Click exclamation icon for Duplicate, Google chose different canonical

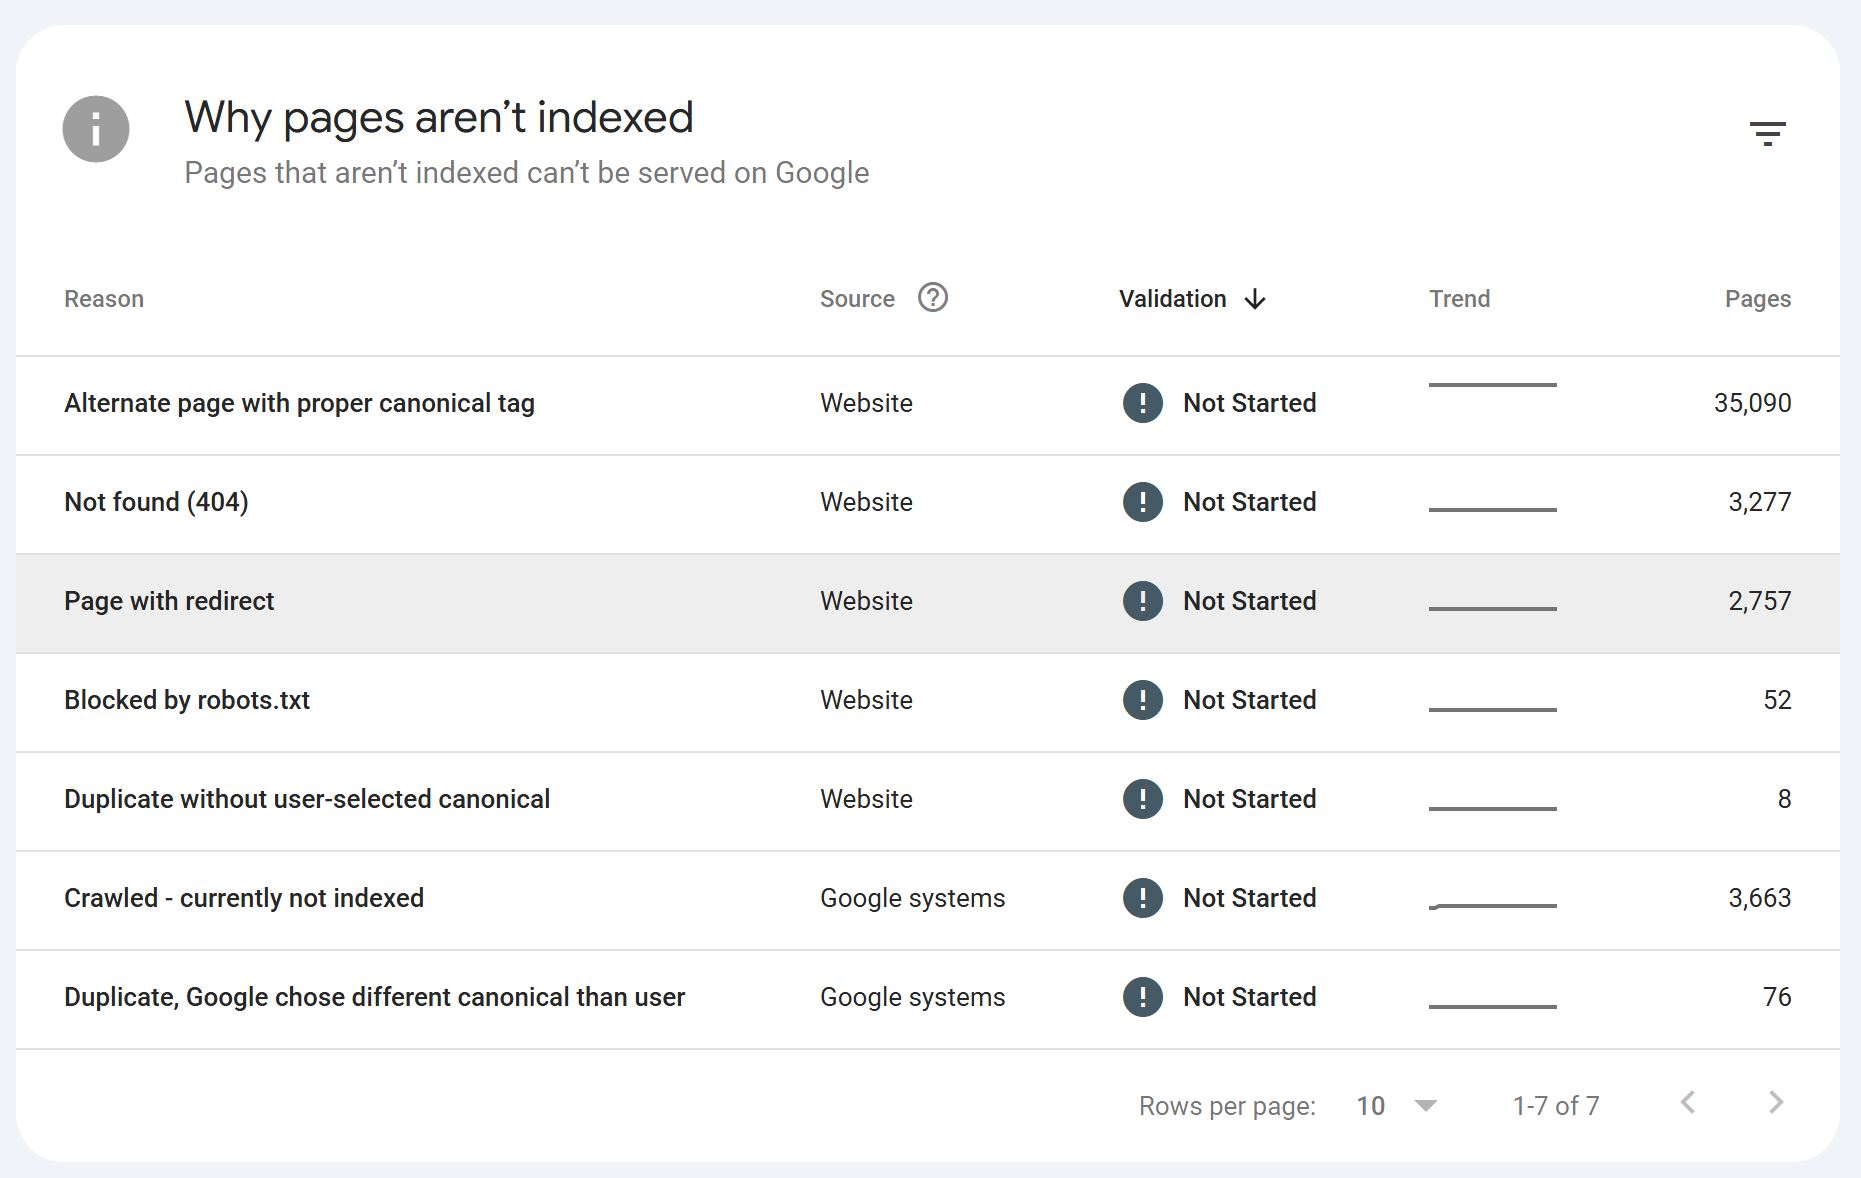click(x=1143, y=997)
